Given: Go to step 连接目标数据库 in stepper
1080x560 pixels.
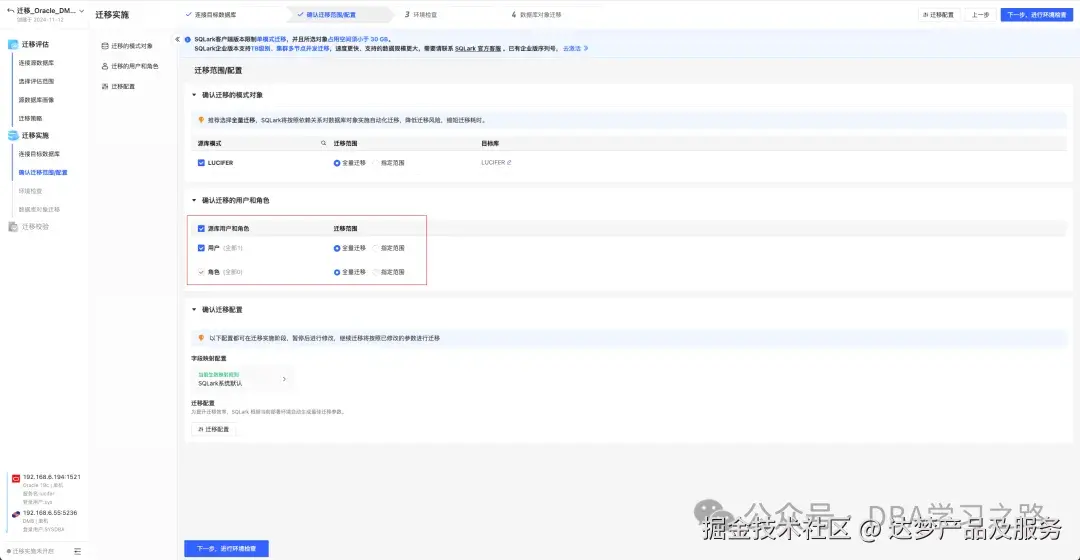Looking at the screenshot, I should [211, 14].
